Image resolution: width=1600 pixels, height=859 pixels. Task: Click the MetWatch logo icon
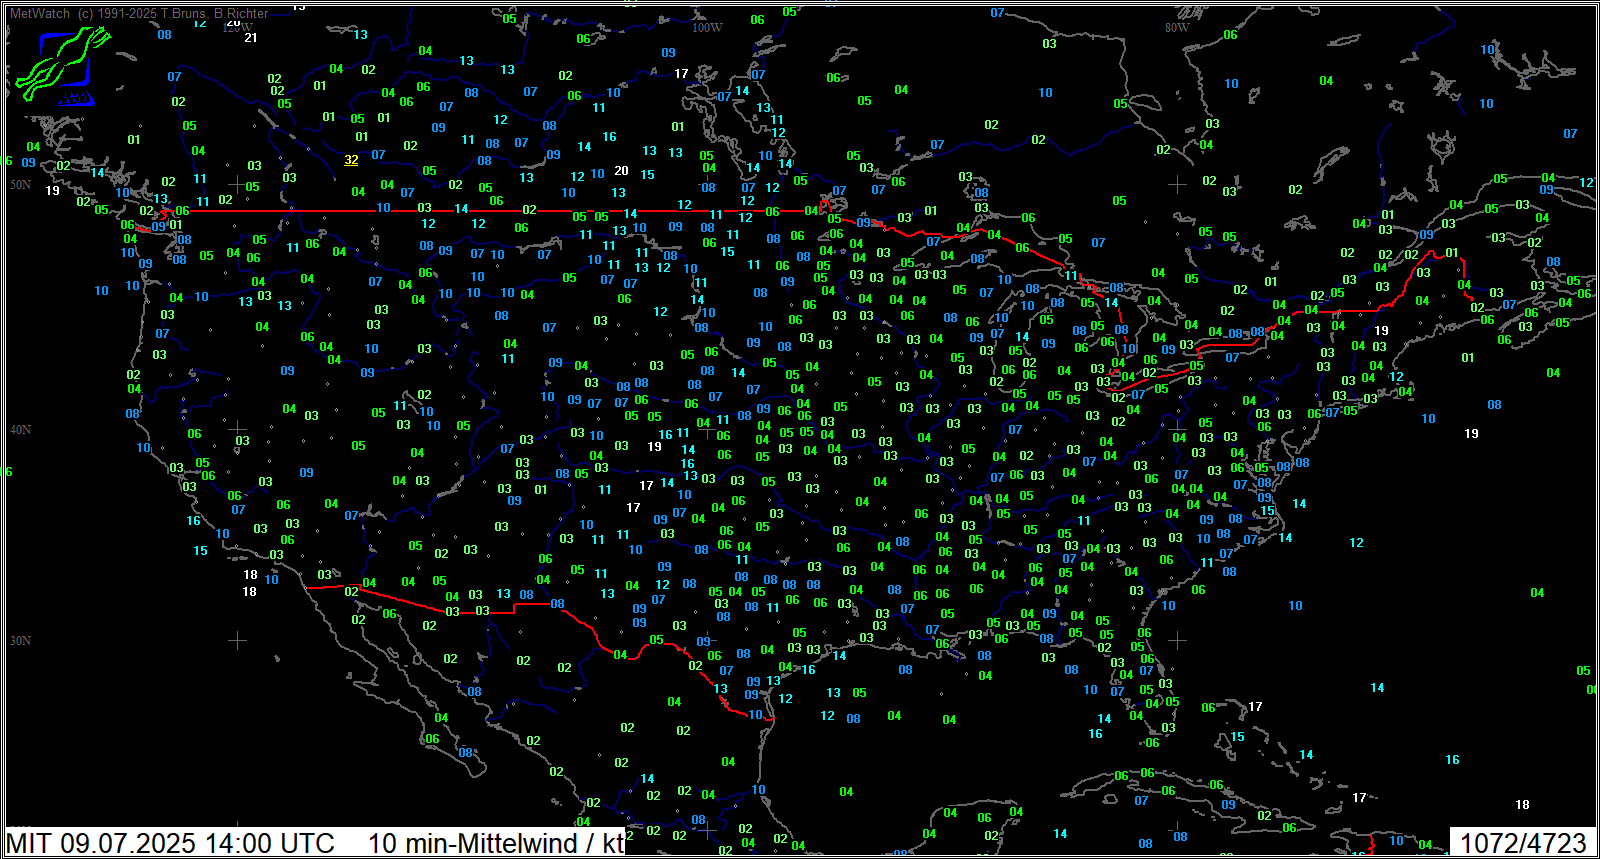coord(62,65)
